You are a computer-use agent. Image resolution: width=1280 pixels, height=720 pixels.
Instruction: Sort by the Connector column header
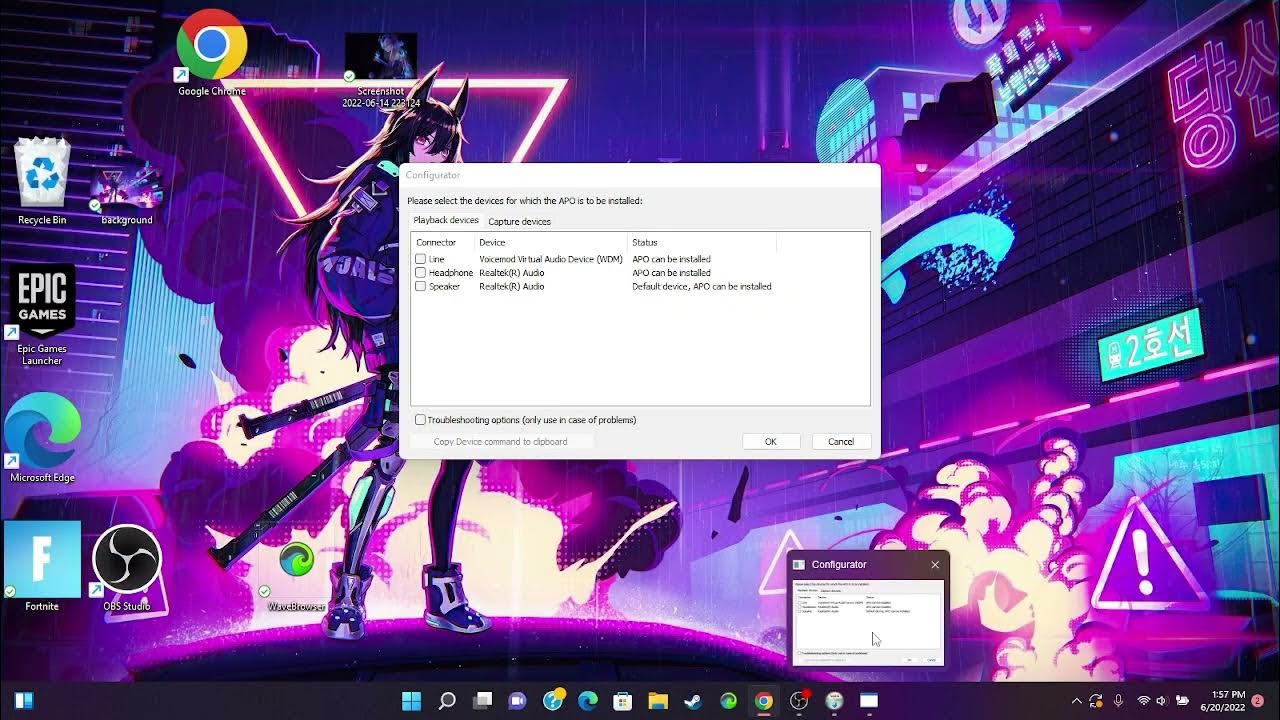point(443,242)
